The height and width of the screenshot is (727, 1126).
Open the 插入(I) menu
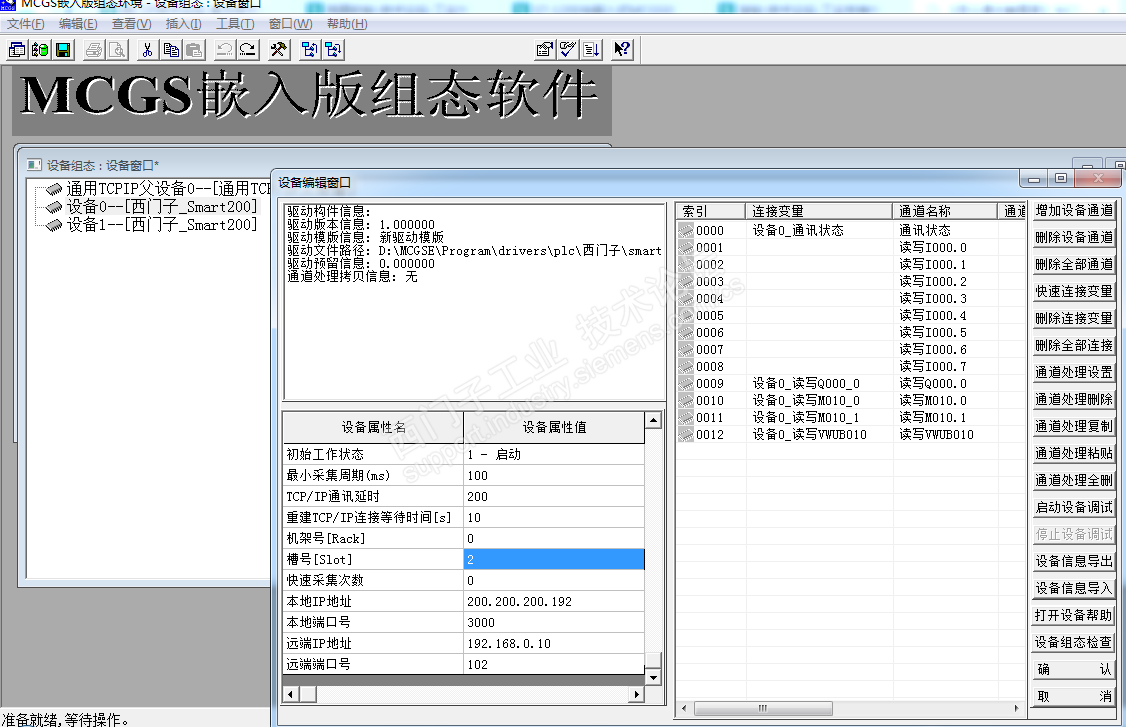point(183,24)
